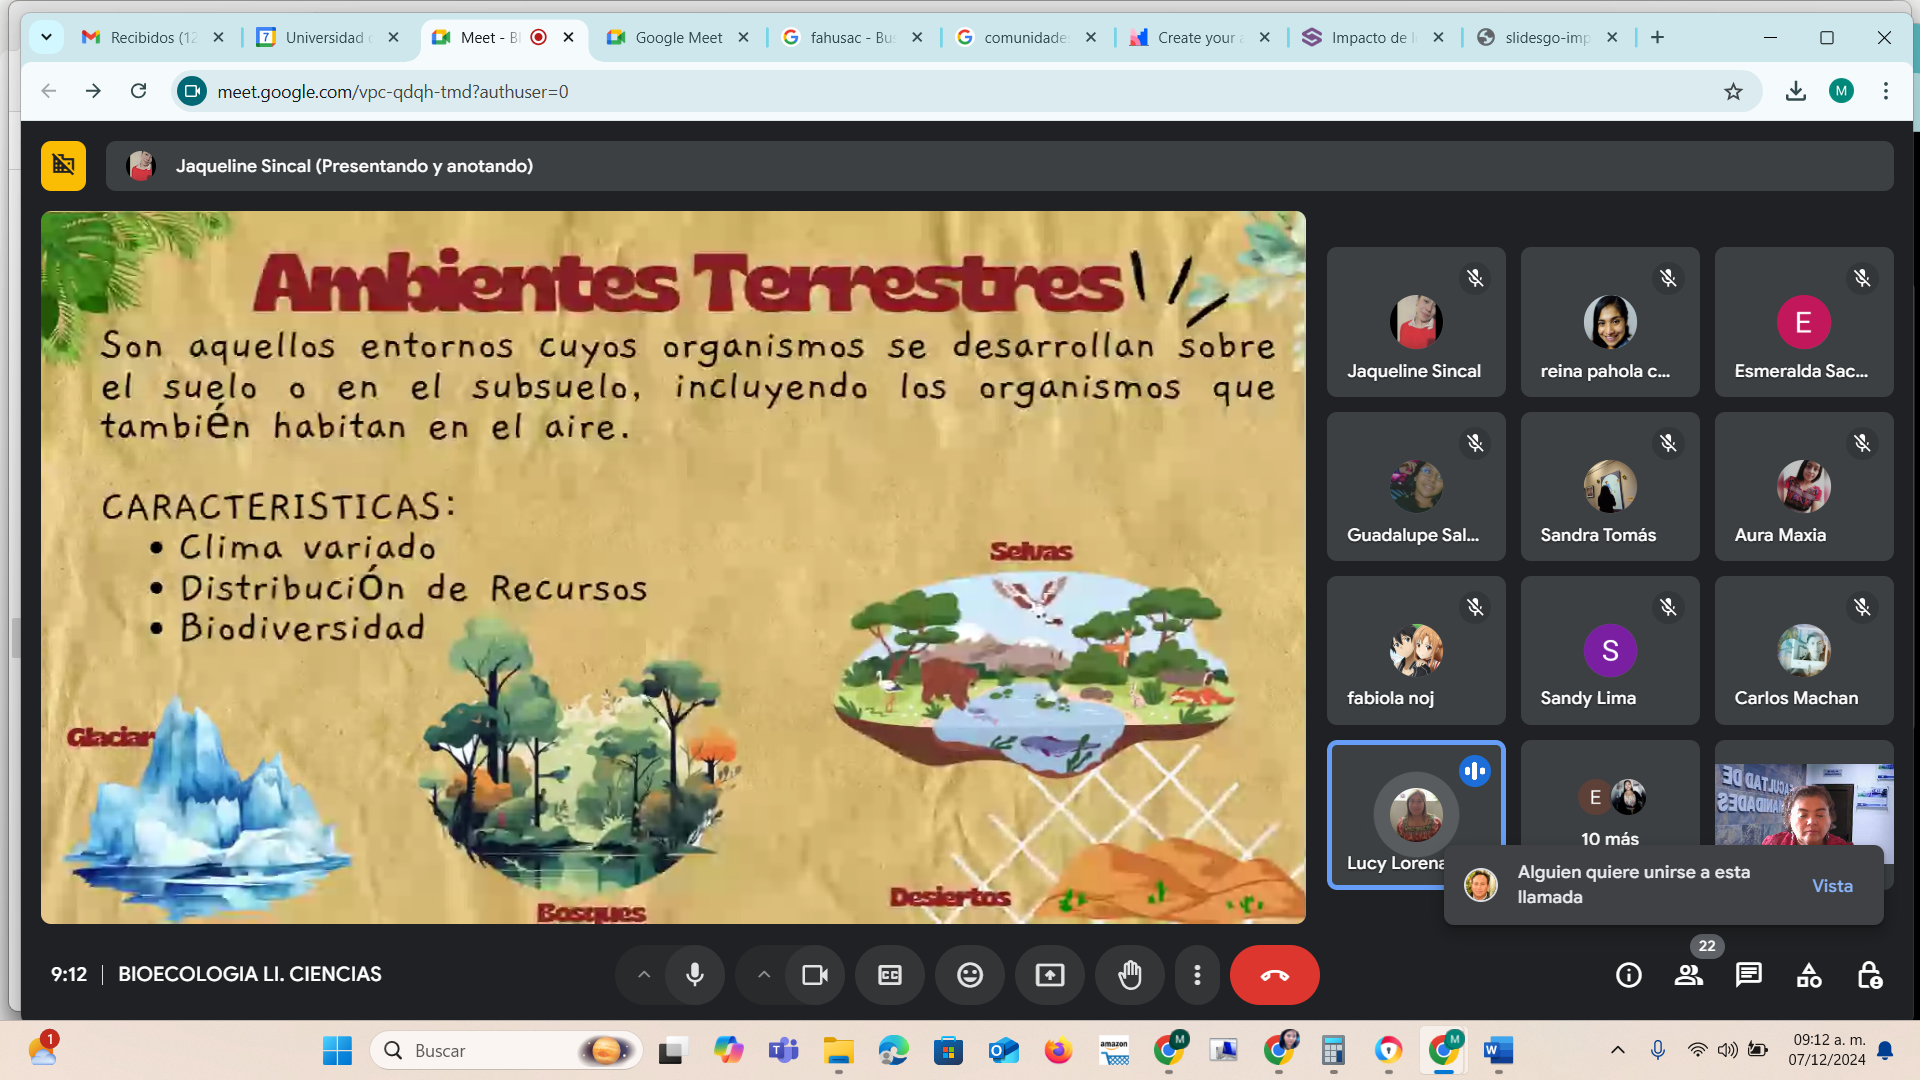Viewport: 1920px width, 1080px height.
Task: Switch to Create your browser tab
Action: pos(1200,37)
